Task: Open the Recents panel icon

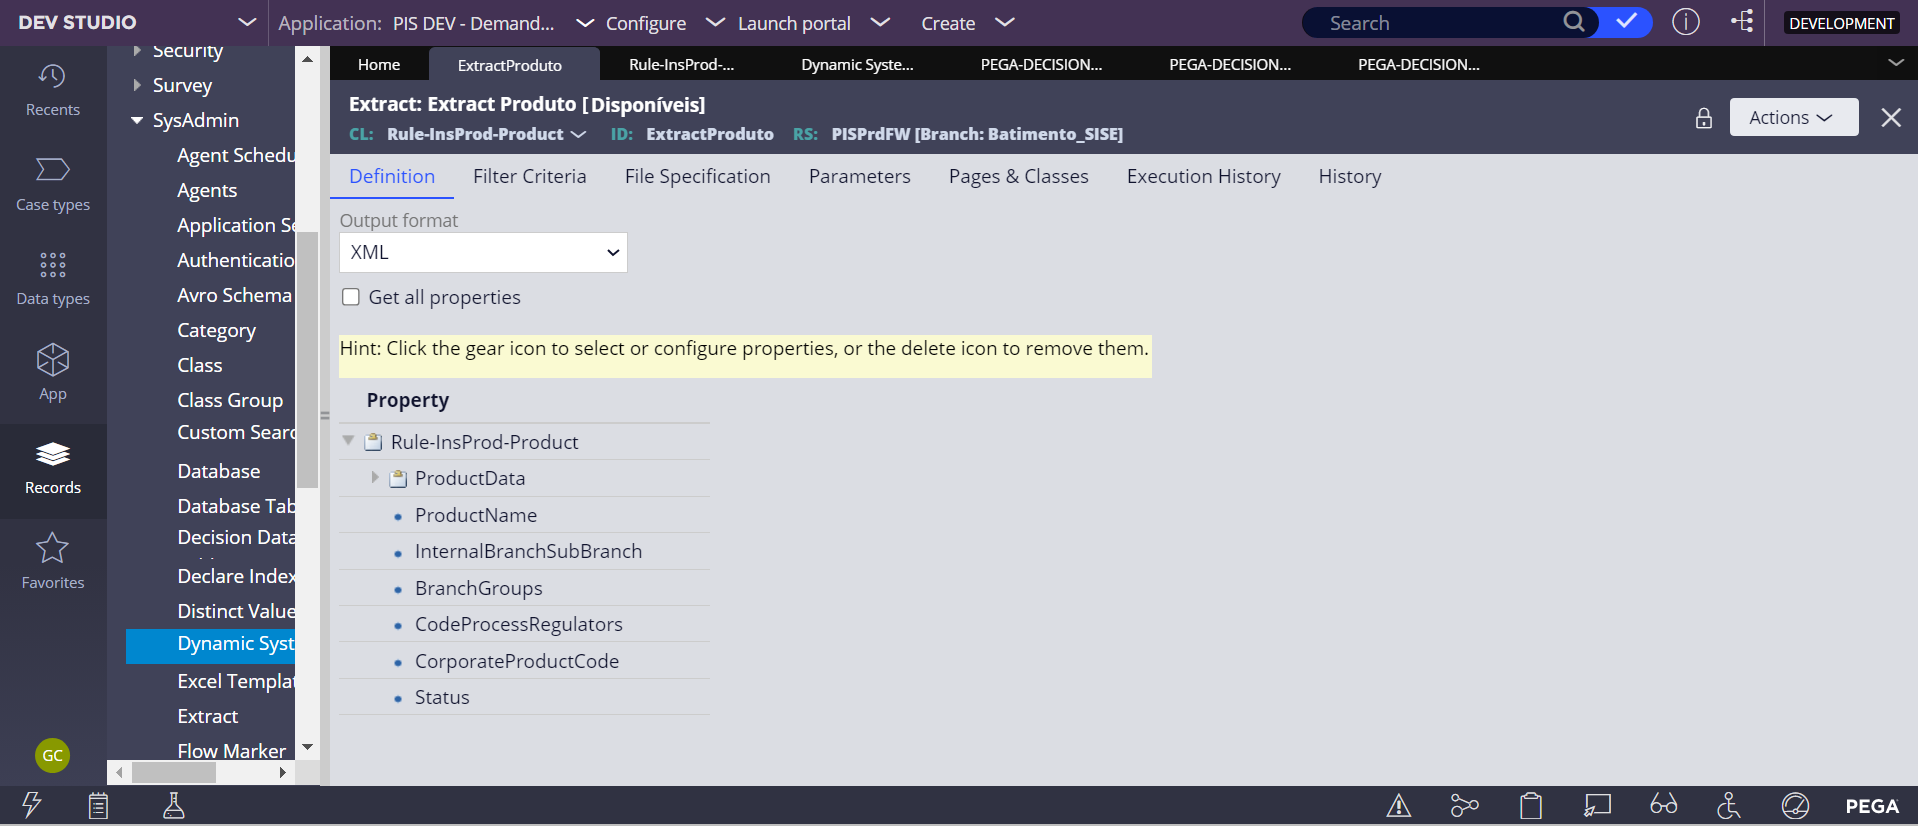Action: click(x=52, y=77)
